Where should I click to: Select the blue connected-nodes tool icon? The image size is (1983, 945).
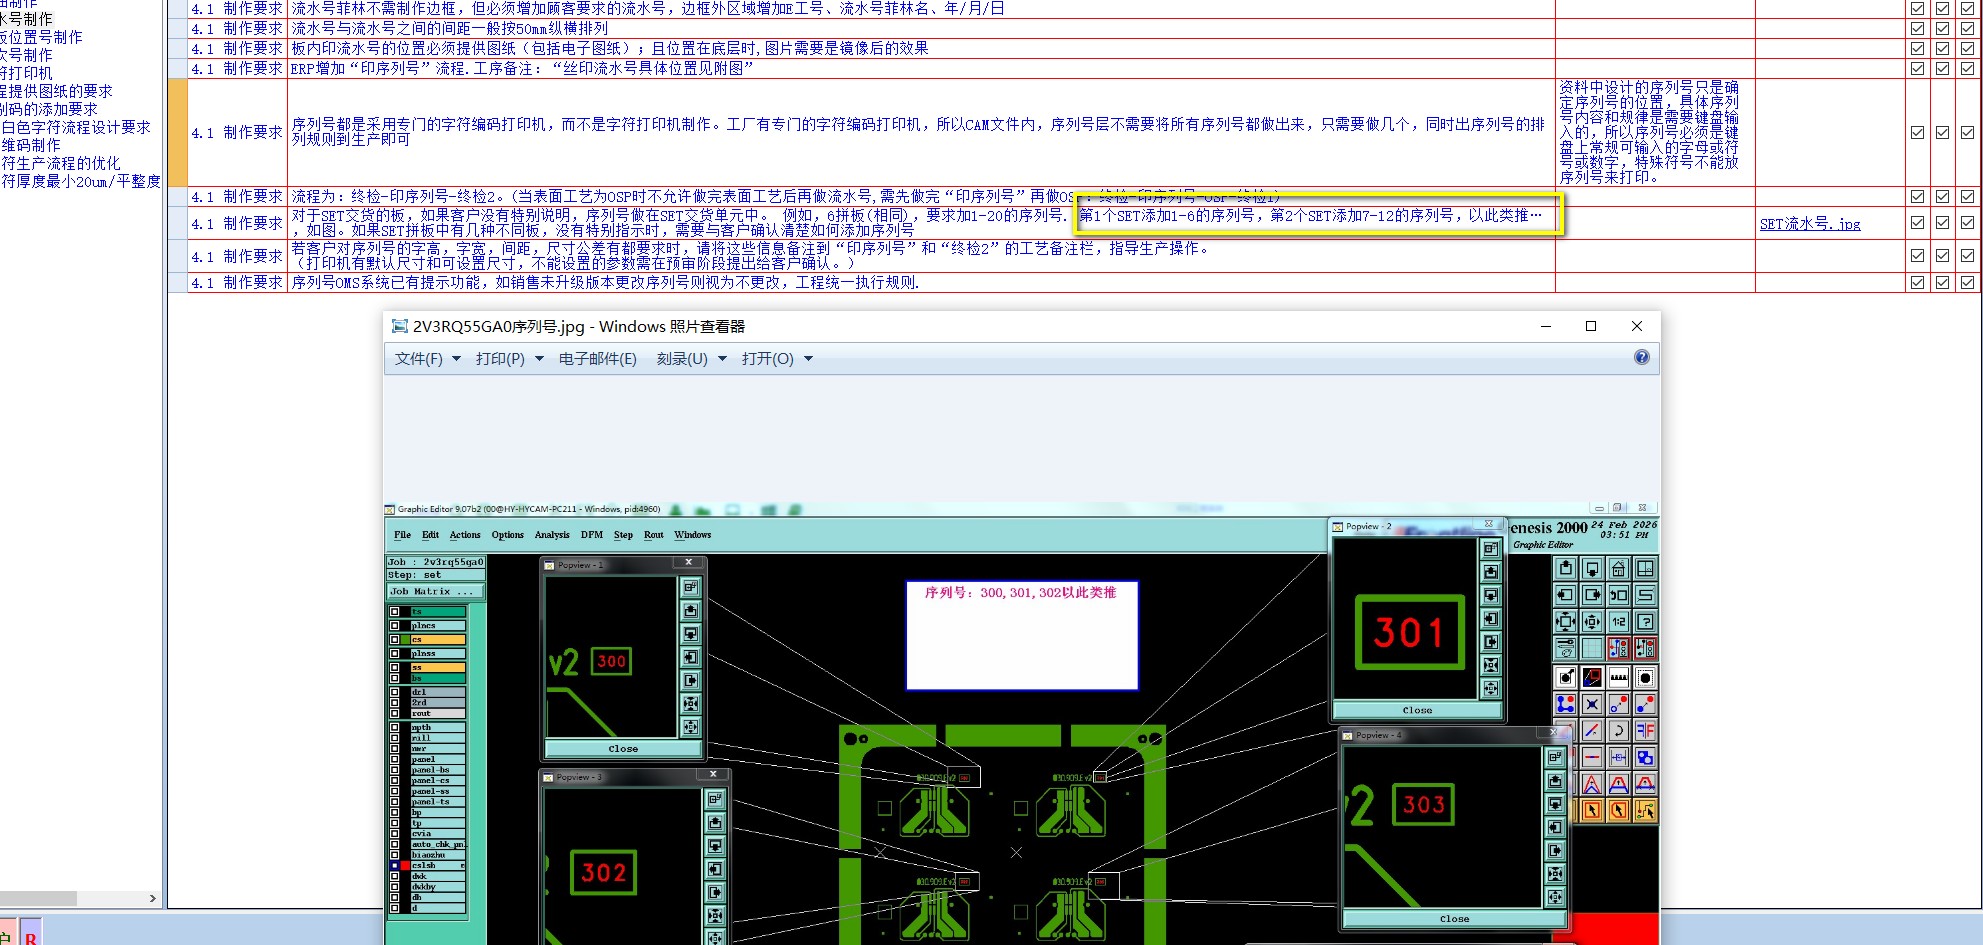coord(1565,704)
